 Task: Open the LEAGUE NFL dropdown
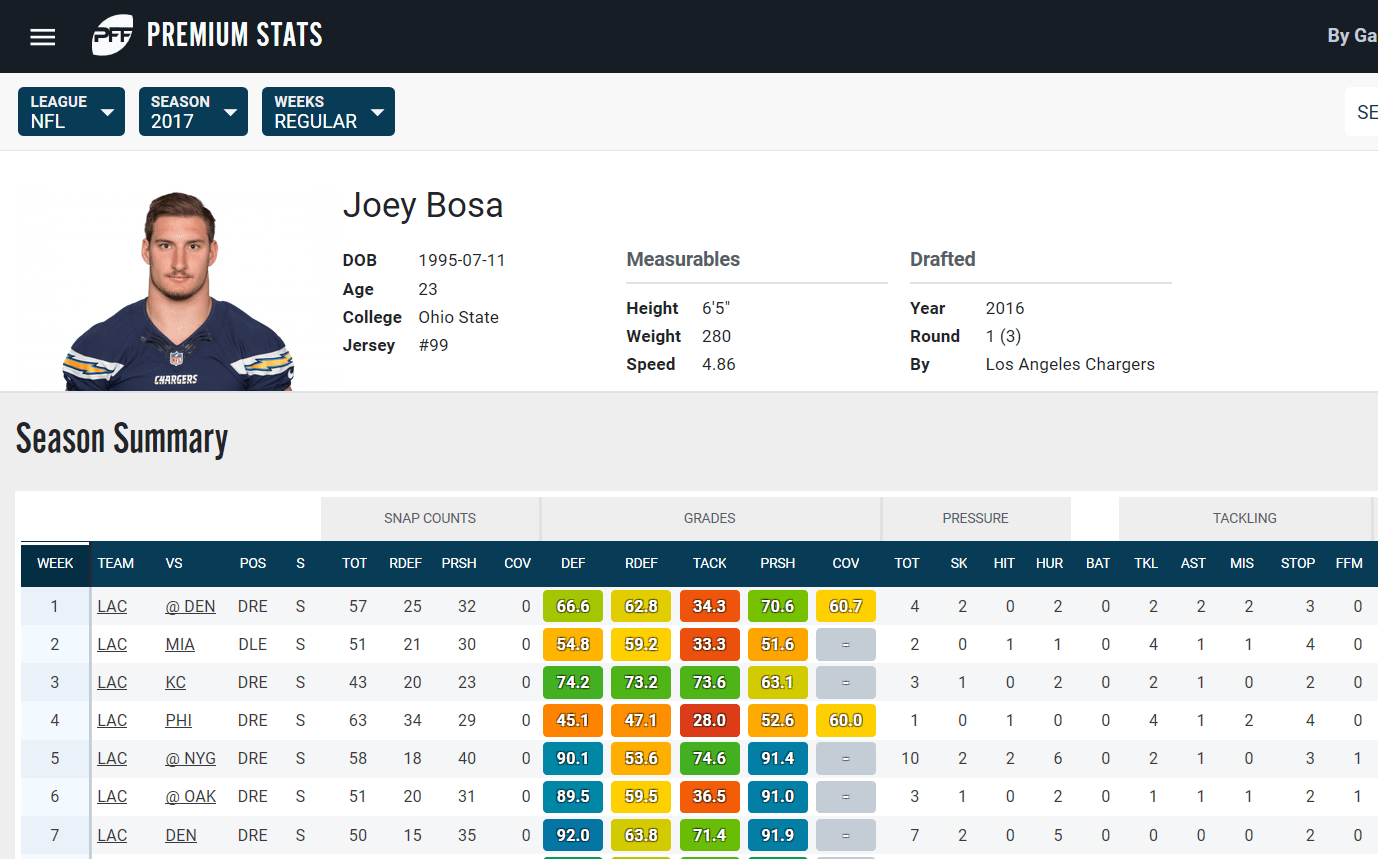tap(70, 111)
